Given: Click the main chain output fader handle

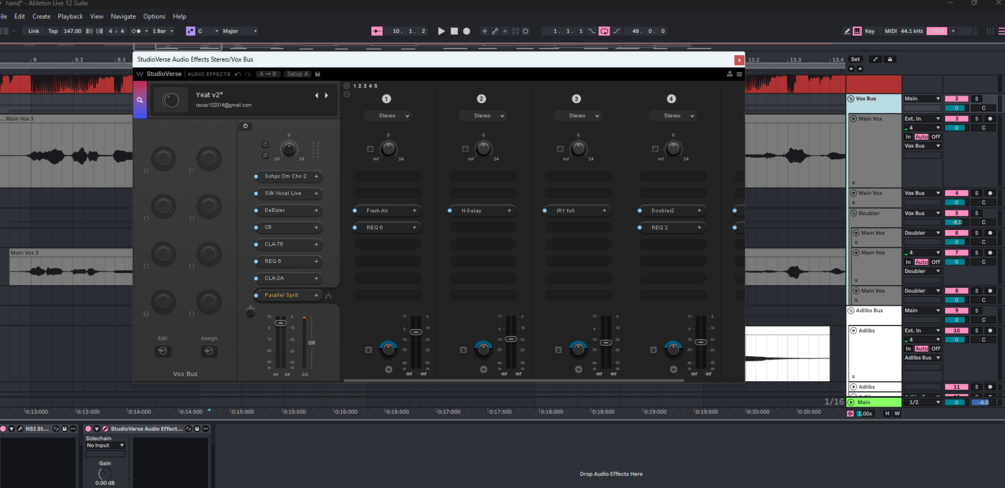Looking at the screenshot, I should tap(280, 323).
